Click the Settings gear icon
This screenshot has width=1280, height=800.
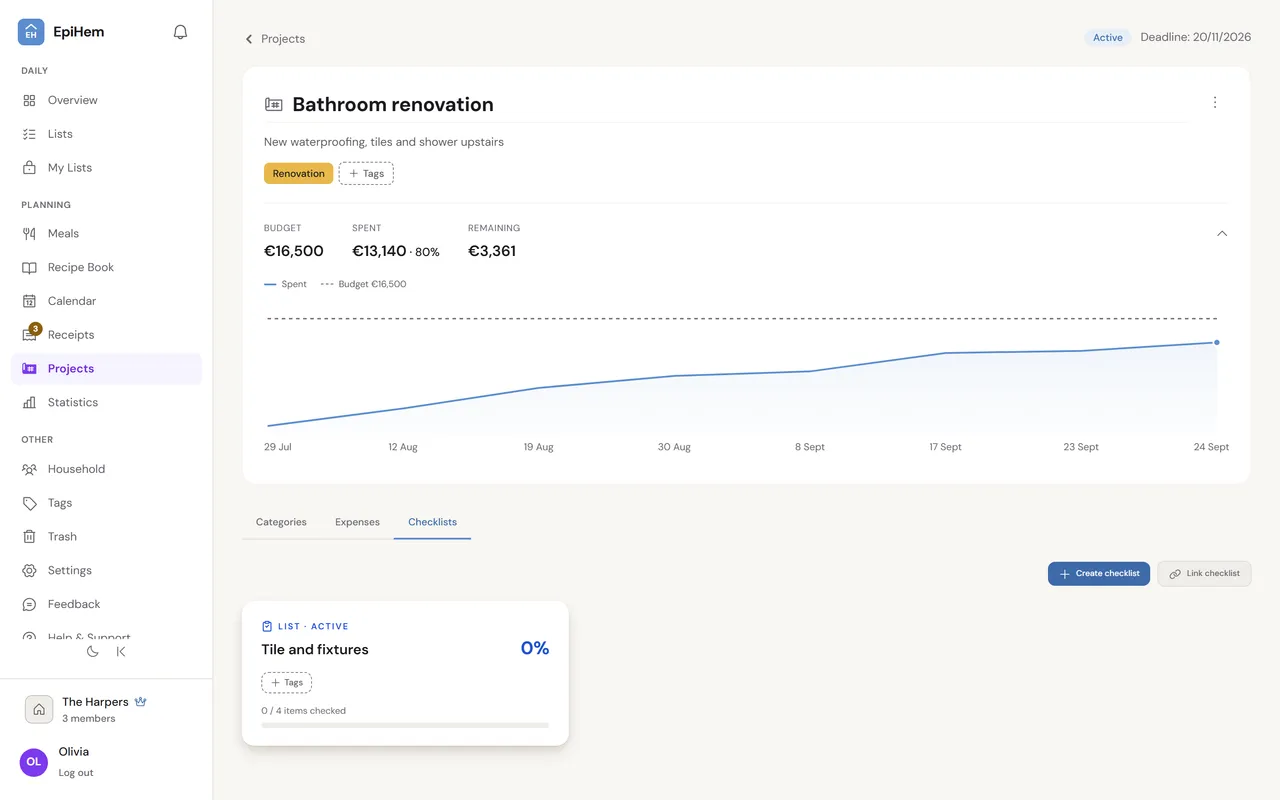(x=29, y=571)
